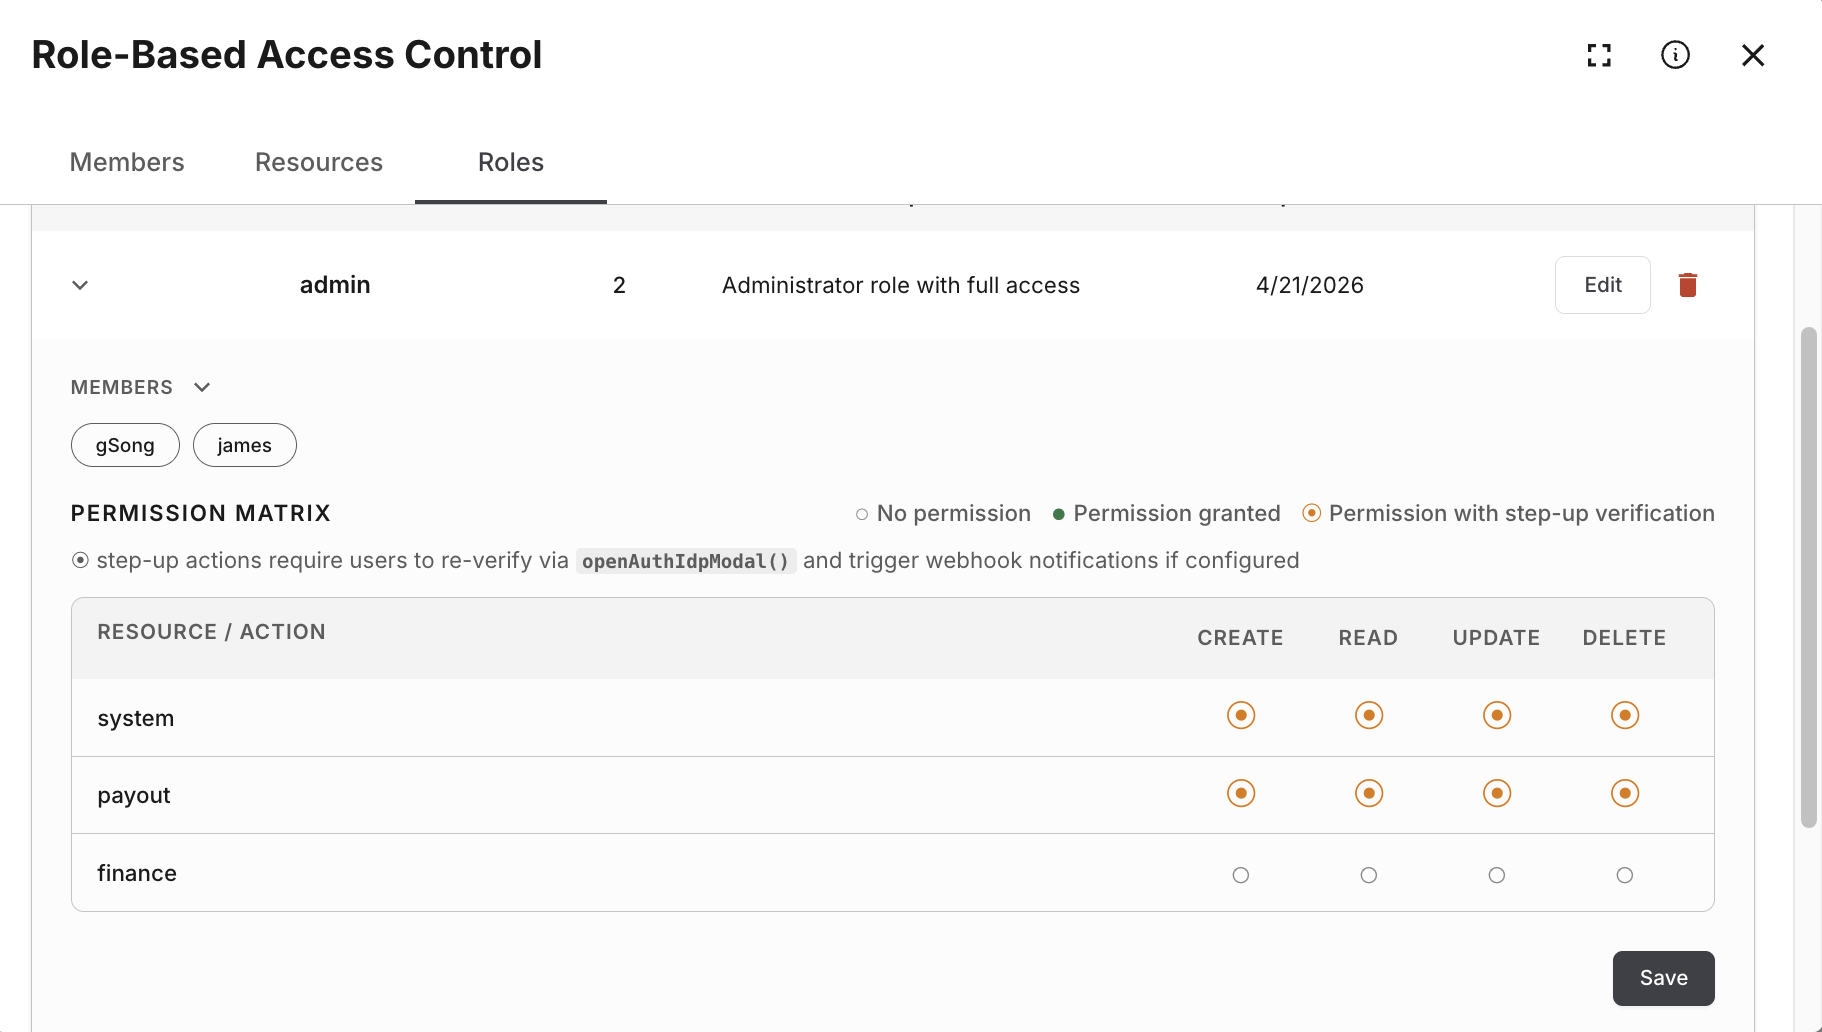Switch to the Members tab
Image resolution: width=1822 pixels, height=1032 pixels.
tap(127, 162)
